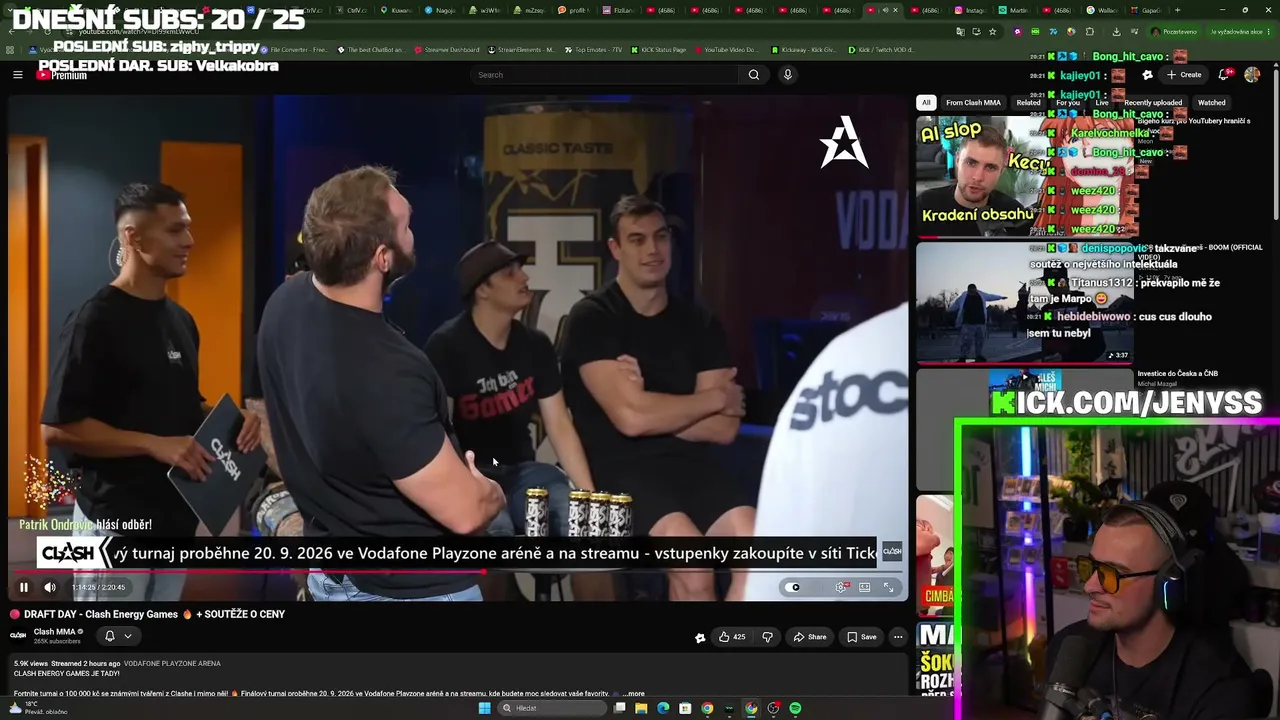Viewport: 1280px width, 720px height.
Task: Close the active YouTube tab
Action: point(895,10)
